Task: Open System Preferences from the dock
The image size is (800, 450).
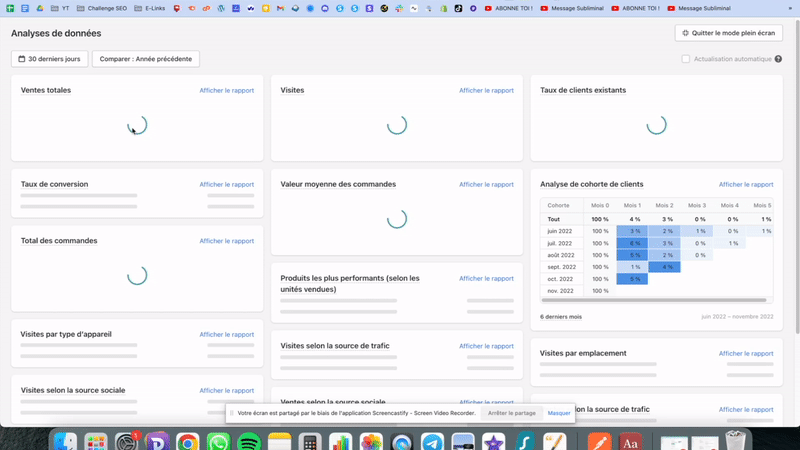Action: [x=126, y=442]
